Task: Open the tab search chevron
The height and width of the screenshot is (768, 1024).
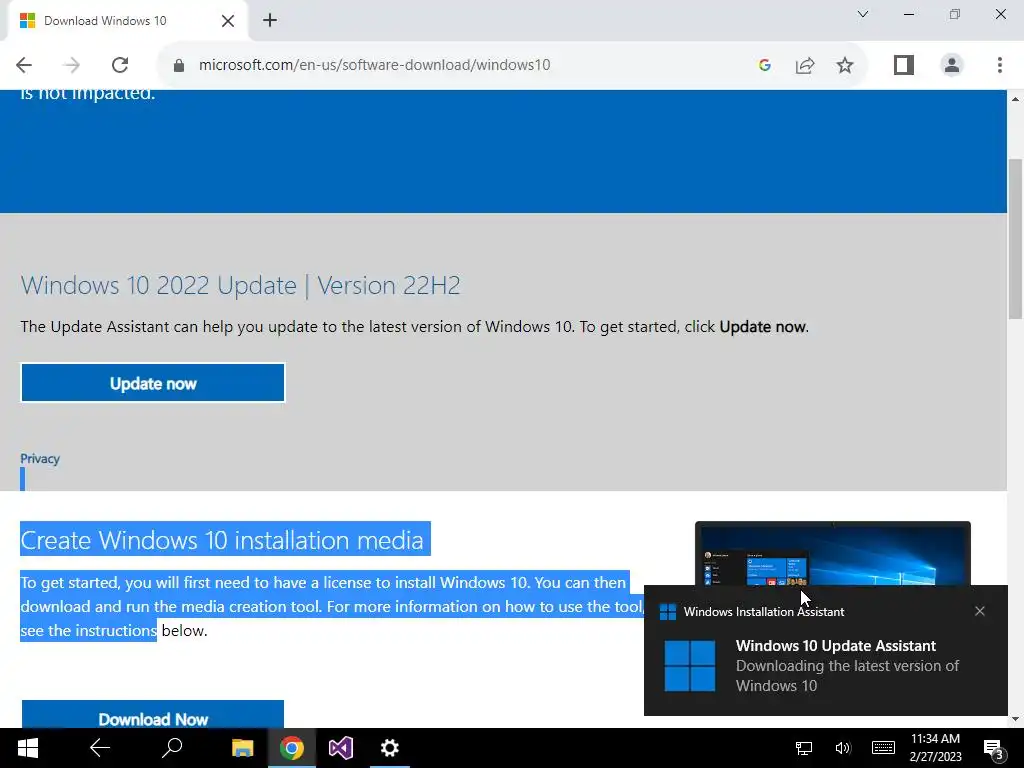Action: click(x=863, y=14)
